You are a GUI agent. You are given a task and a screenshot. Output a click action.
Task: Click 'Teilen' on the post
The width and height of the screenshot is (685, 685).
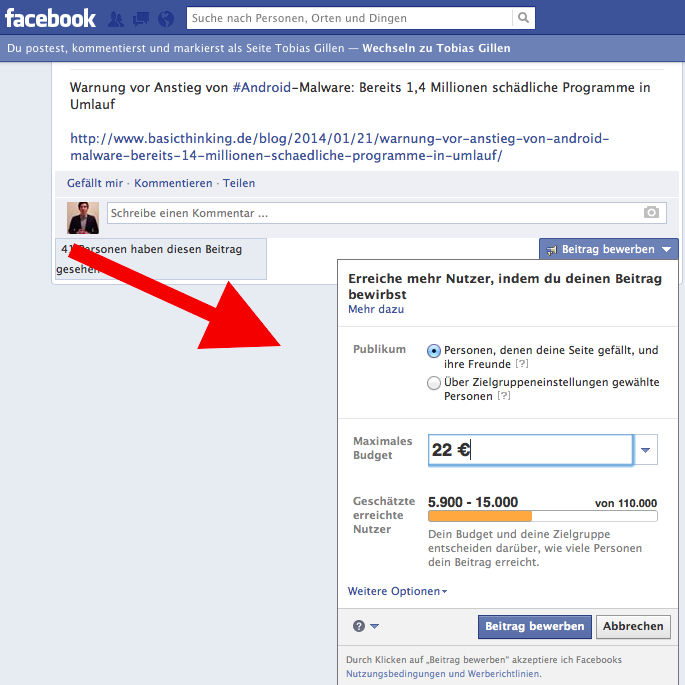pyautogui.click(x=239, y=183)
